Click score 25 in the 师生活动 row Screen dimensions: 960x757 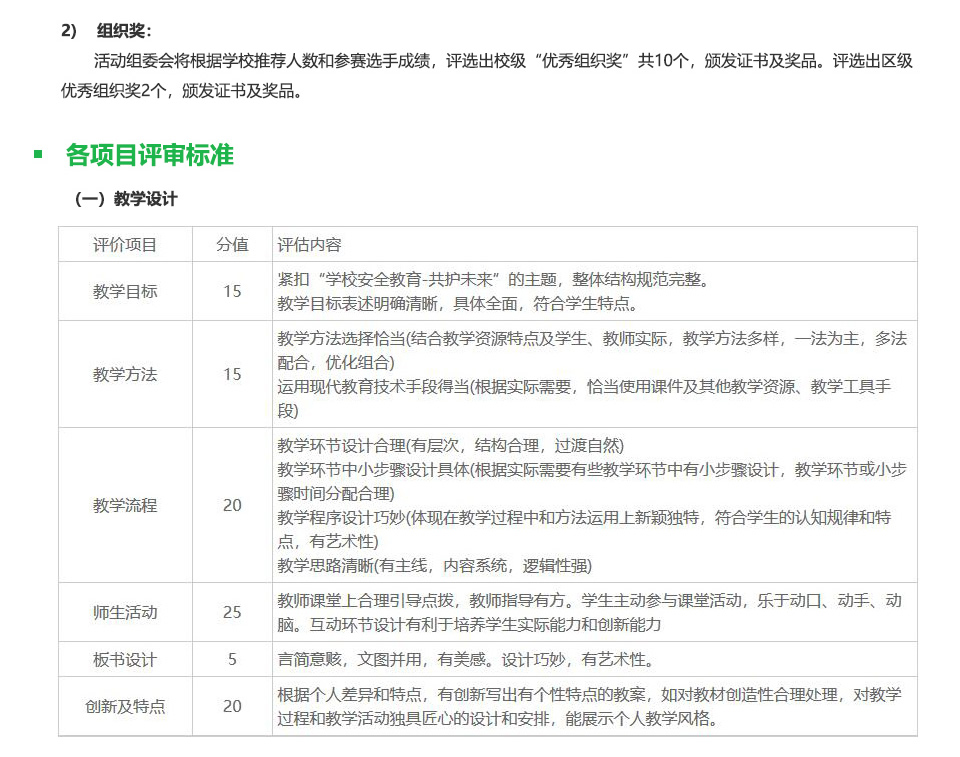(232, 612)
